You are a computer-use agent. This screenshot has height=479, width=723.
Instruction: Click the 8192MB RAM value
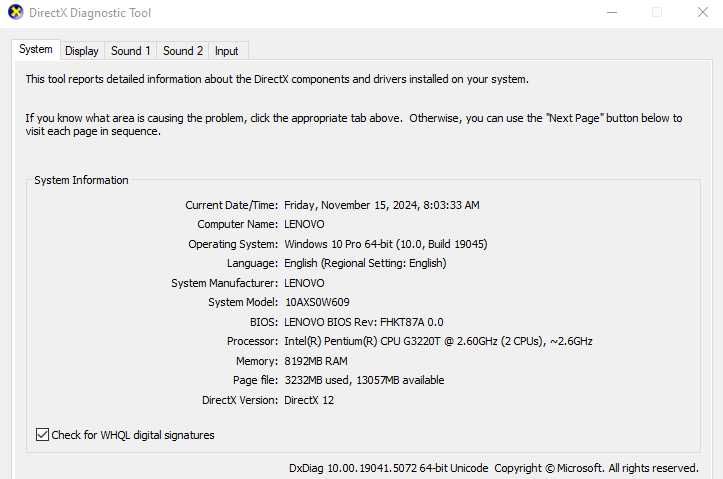tap(316, 361)
